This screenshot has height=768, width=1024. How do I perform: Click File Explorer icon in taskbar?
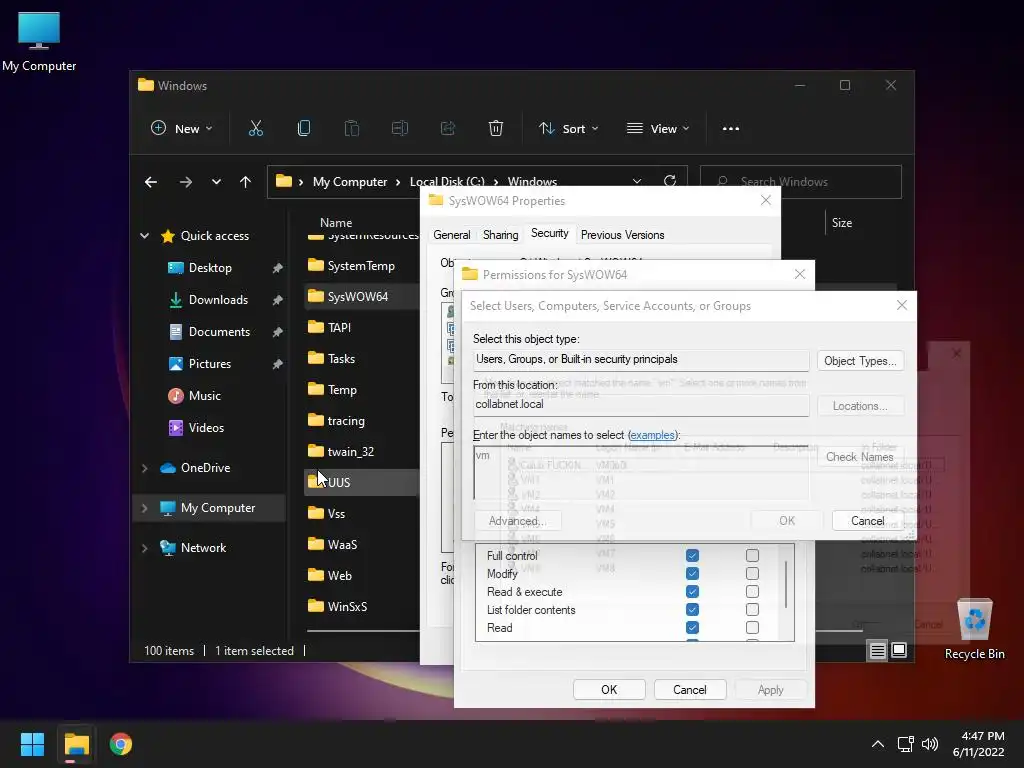[76, 744]
